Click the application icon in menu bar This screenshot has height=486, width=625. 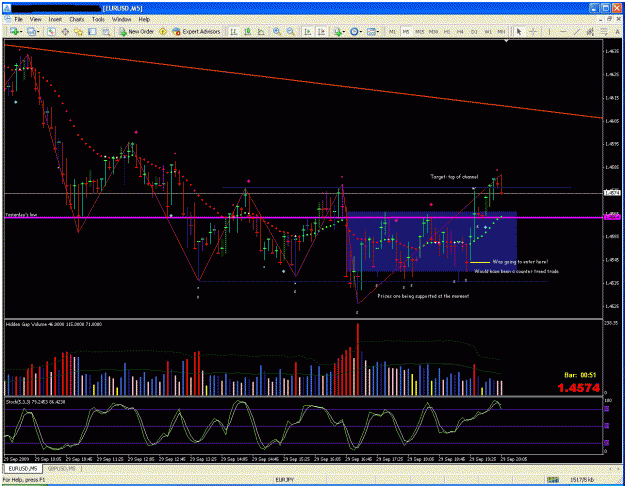[7, 19]
